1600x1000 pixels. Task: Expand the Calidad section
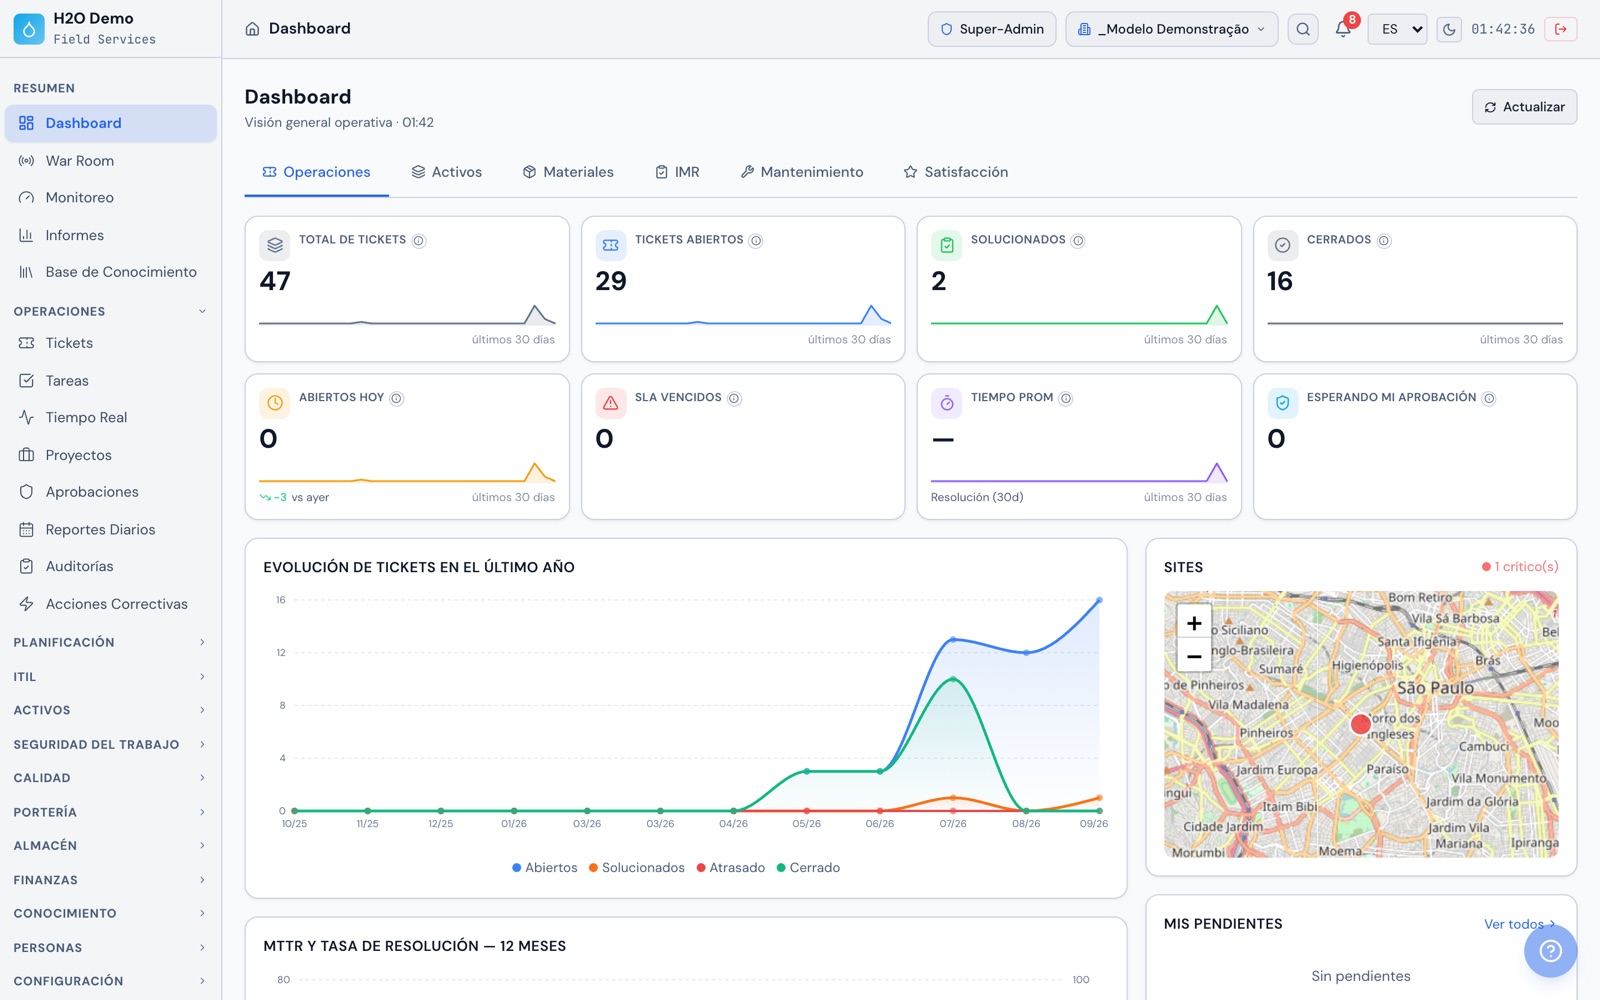pos(111,778)
